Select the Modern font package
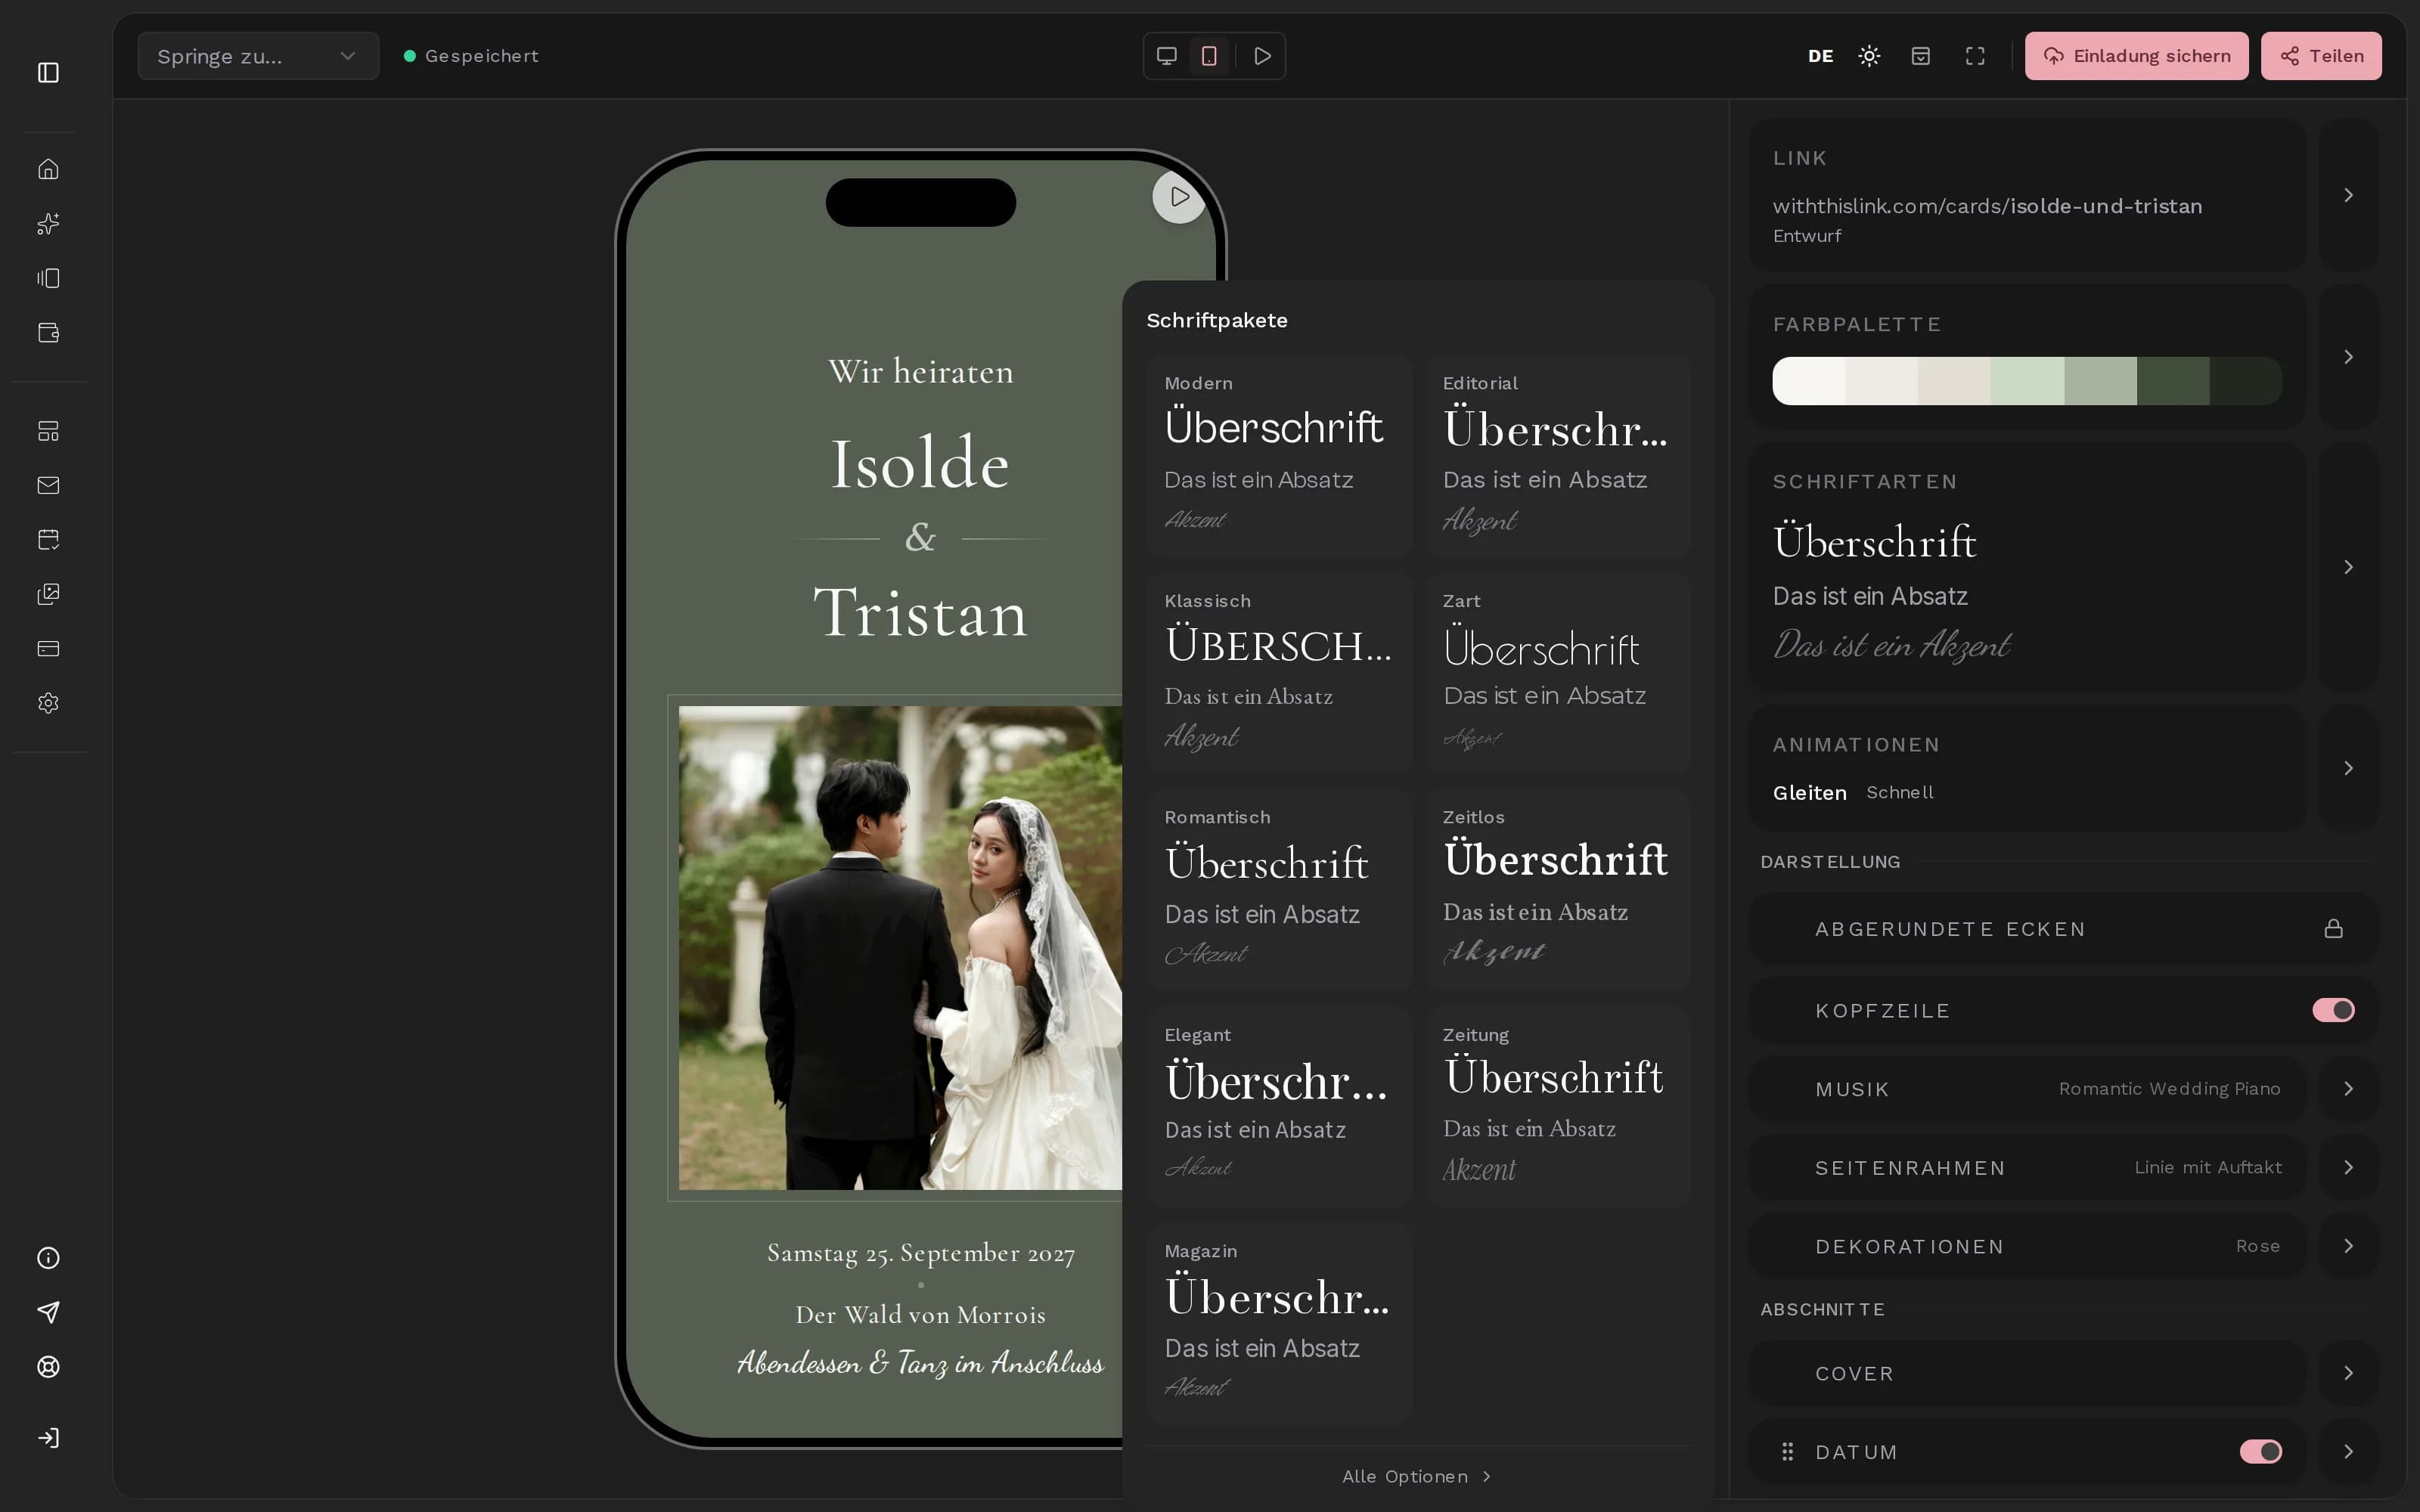Viewport: 2420px width, 1512px height. pos(1279,455)
